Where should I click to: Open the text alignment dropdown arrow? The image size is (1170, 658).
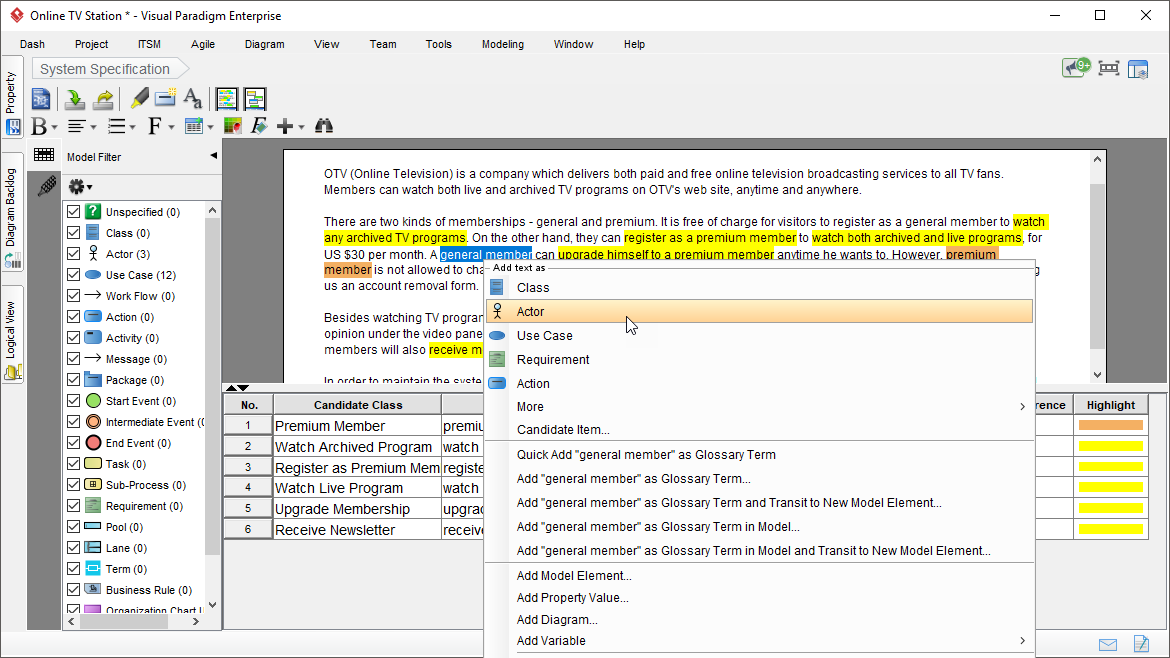pos(93,128)
